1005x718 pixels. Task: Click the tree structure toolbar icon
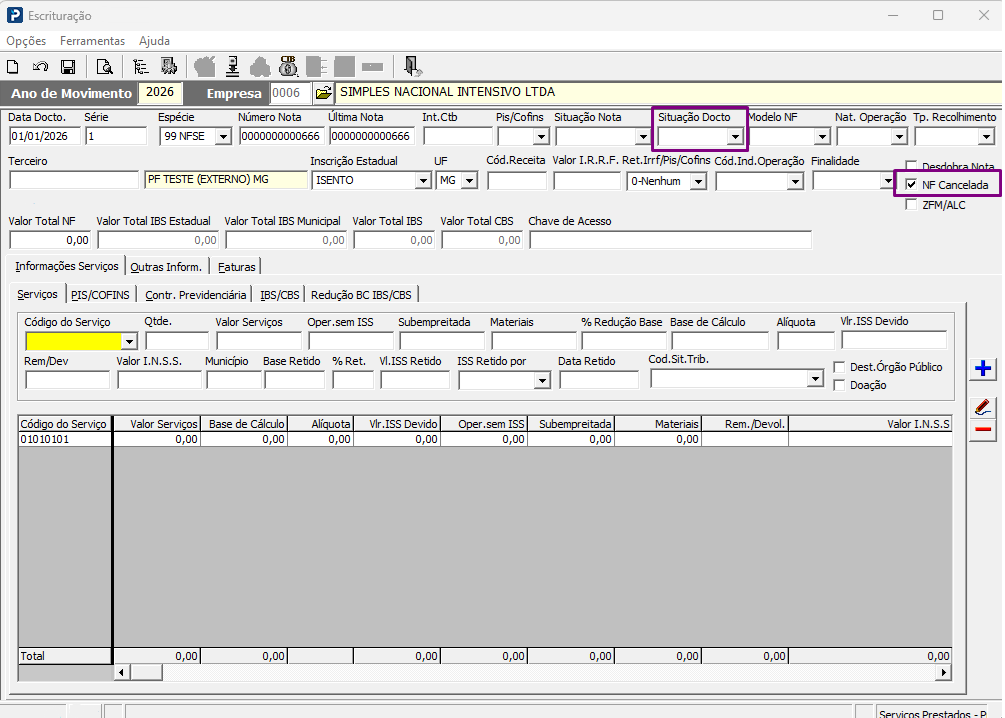click(140, 67)
